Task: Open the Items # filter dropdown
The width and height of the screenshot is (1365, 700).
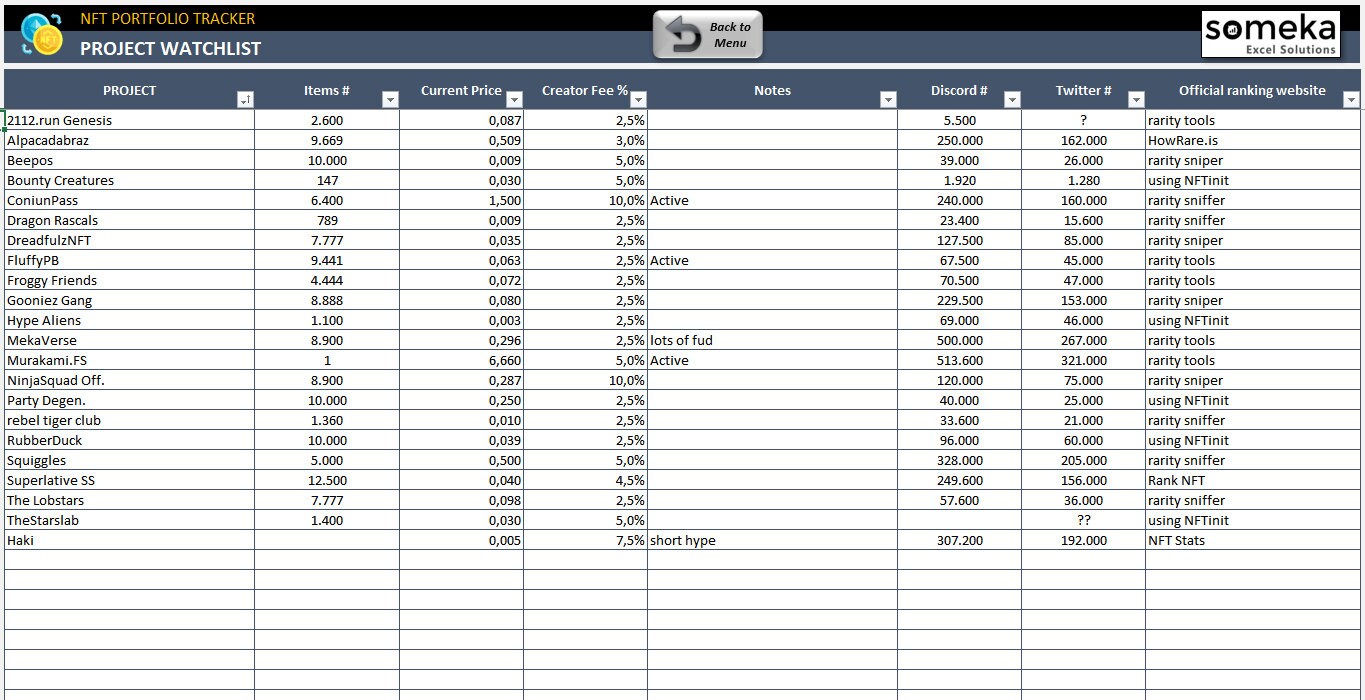Action: coord(389,99)
